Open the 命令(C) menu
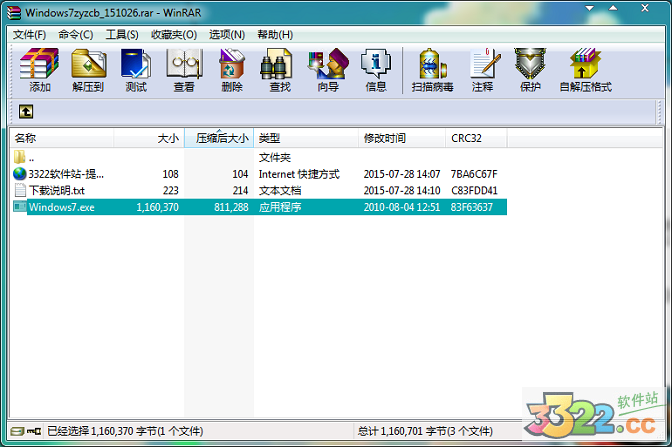Image resolution: width=672 pixels, height=447 pixels. click(x=76, y=34)
